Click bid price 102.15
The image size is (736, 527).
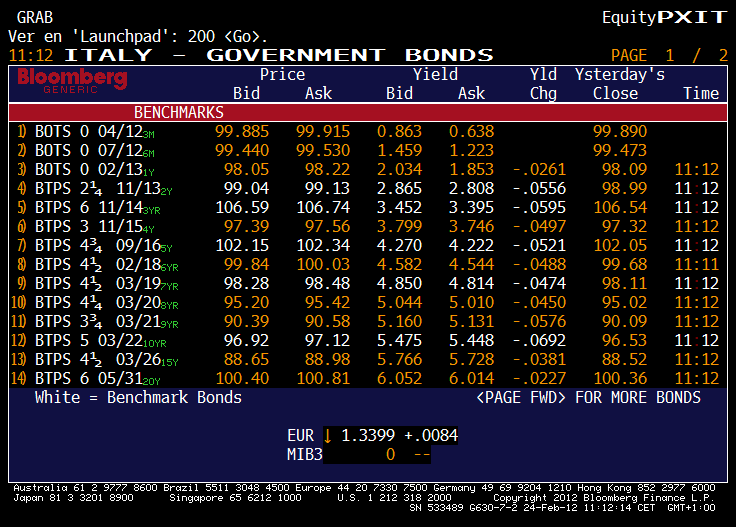point(242,245)
